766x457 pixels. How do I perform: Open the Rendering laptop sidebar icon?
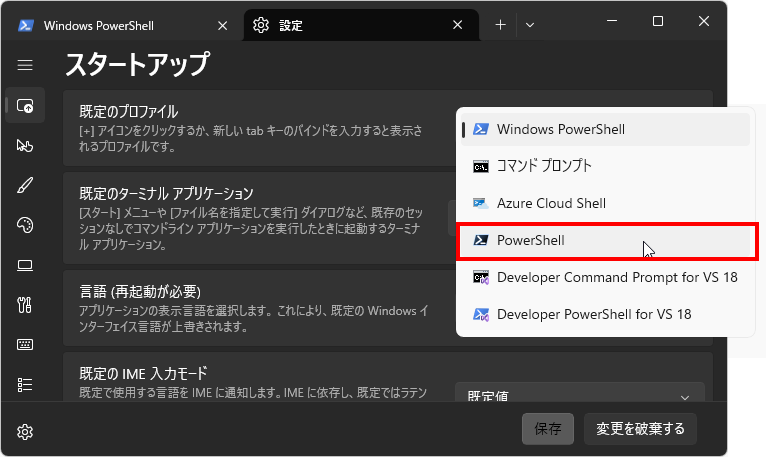click(x=25, y=265)
